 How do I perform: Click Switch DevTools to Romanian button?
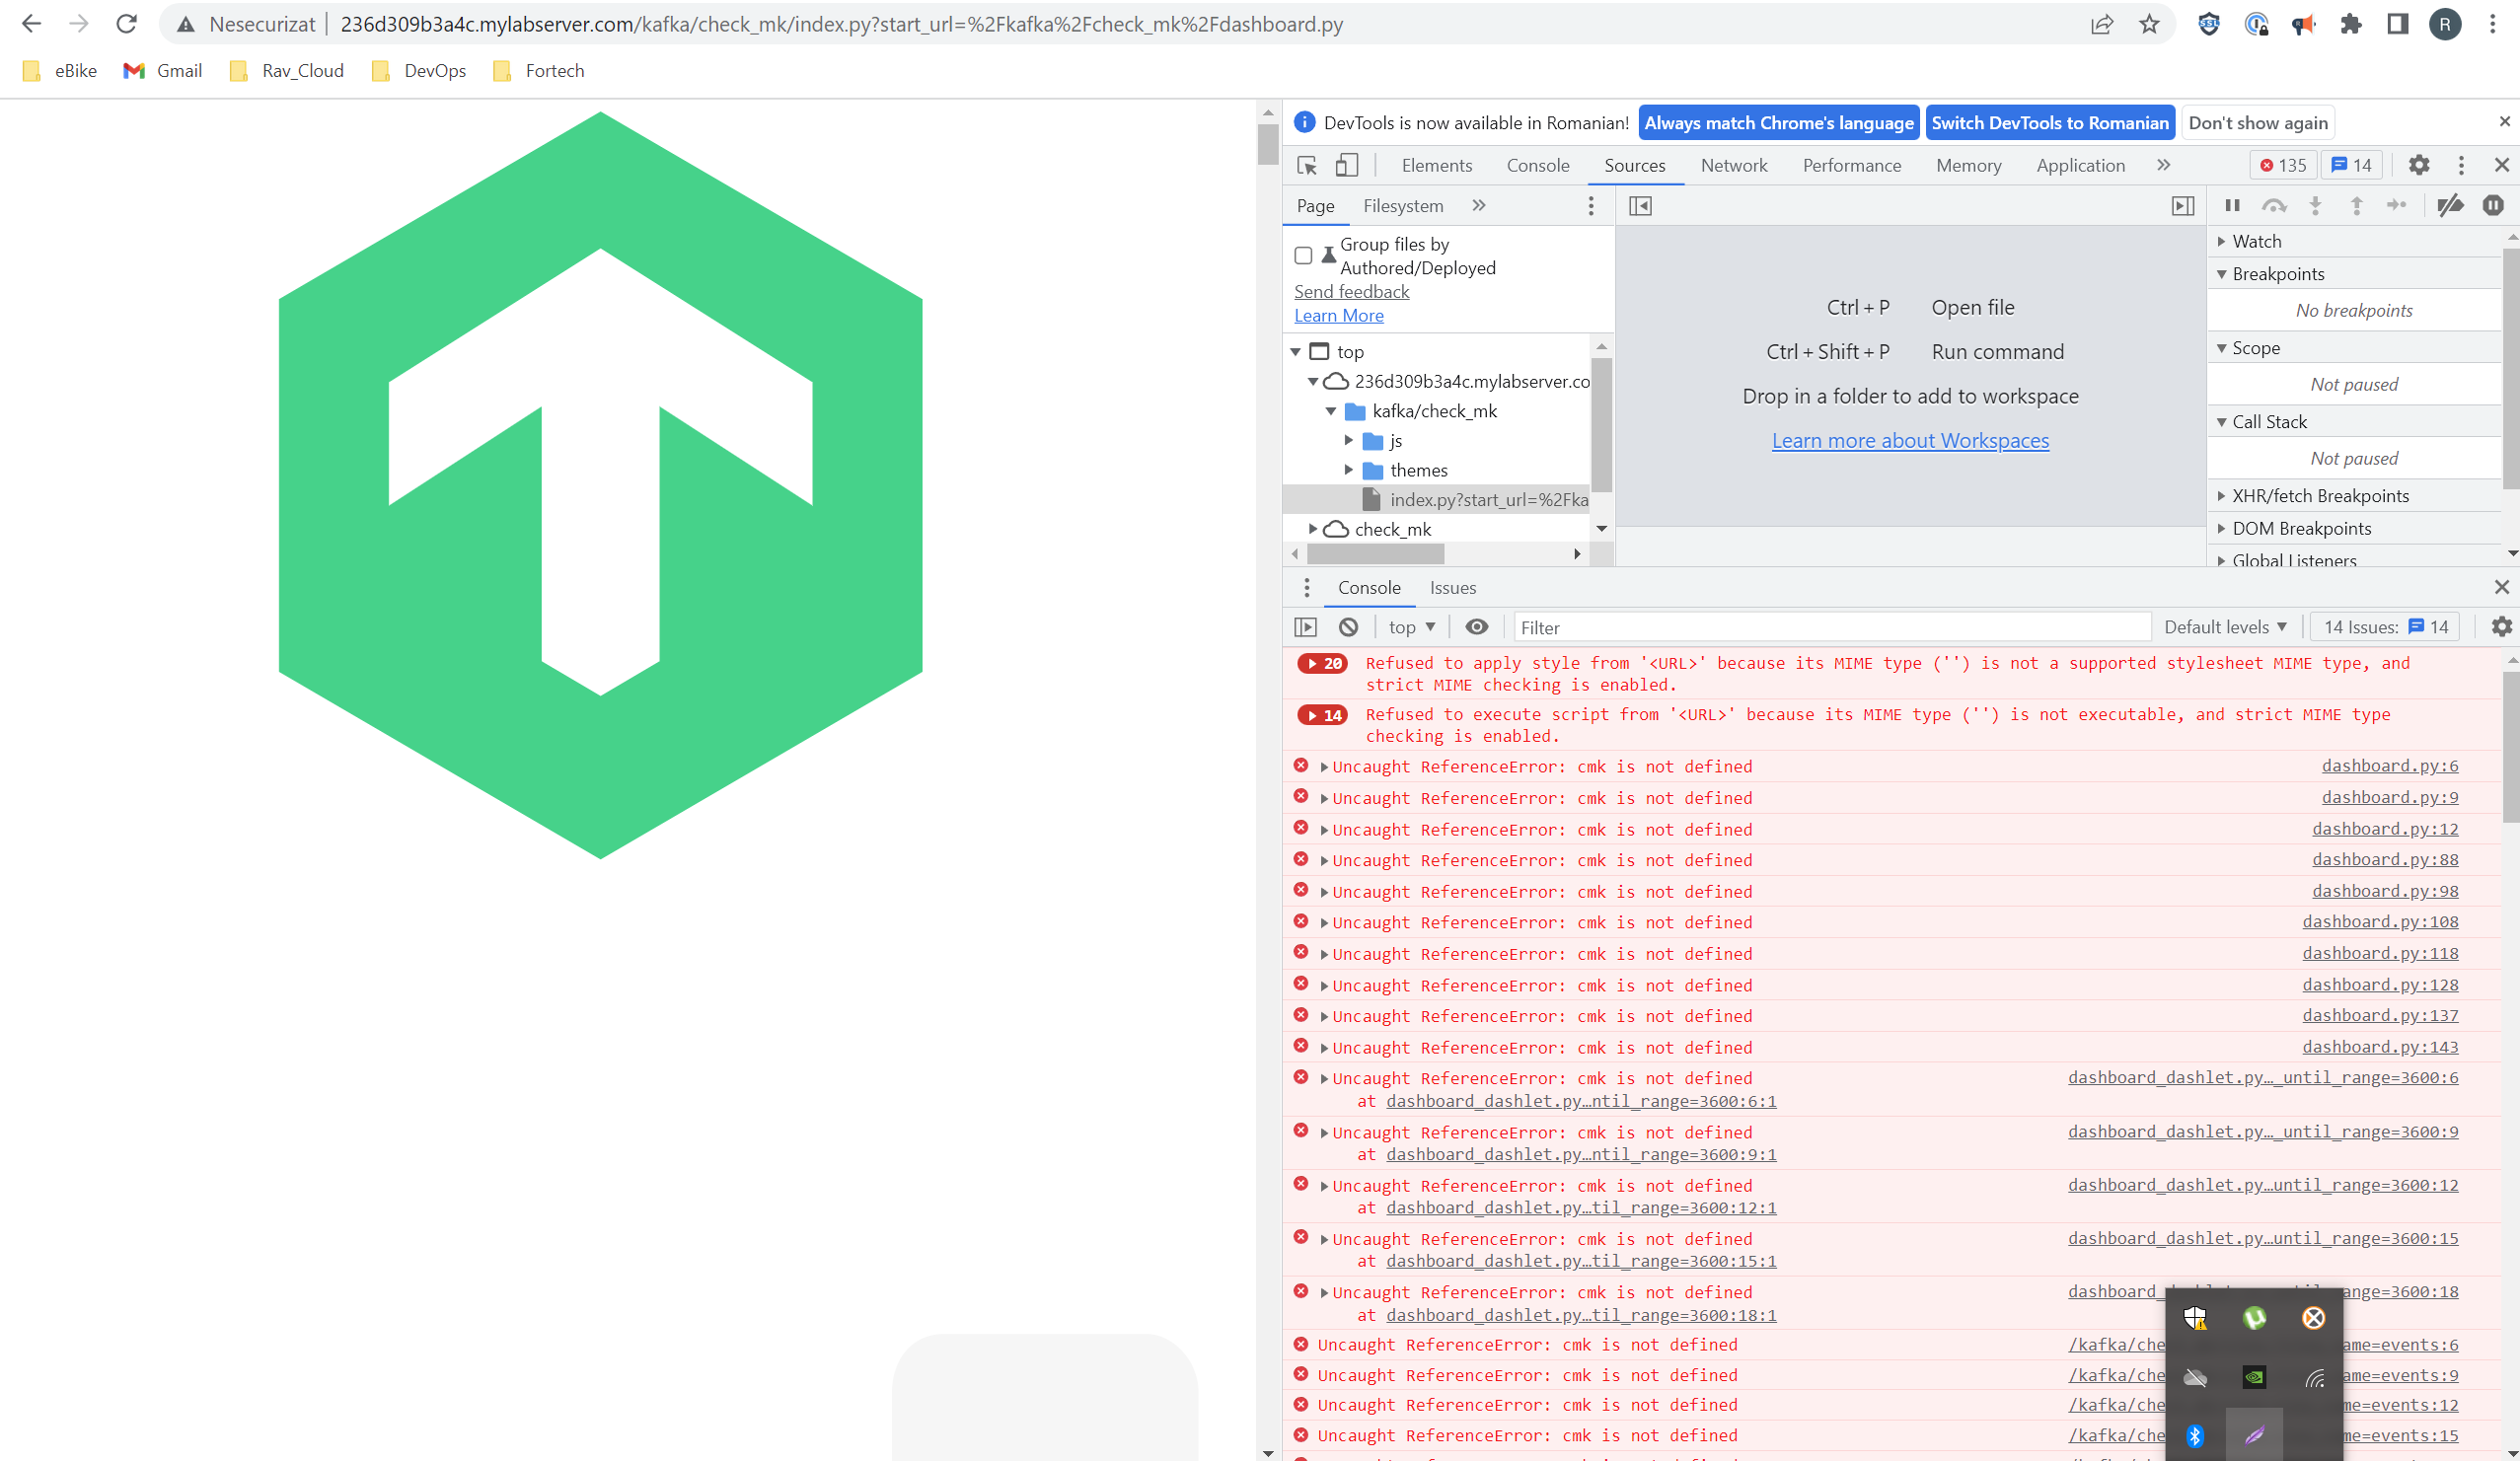click(2049, 123)
